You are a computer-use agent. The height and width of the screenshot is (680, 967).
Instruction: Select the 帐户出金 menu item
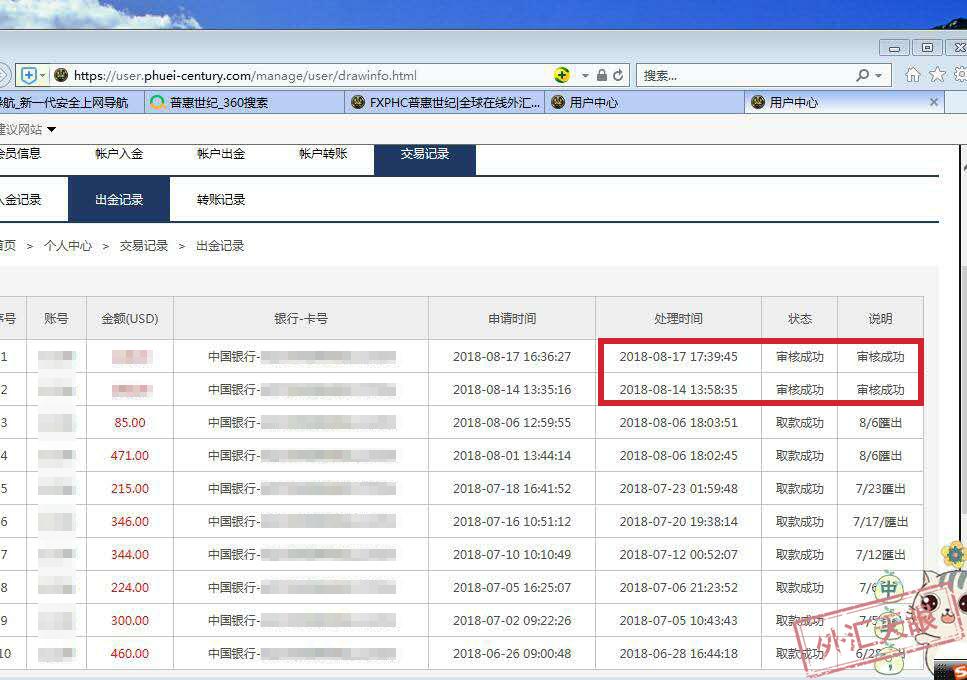pos(223,153)
